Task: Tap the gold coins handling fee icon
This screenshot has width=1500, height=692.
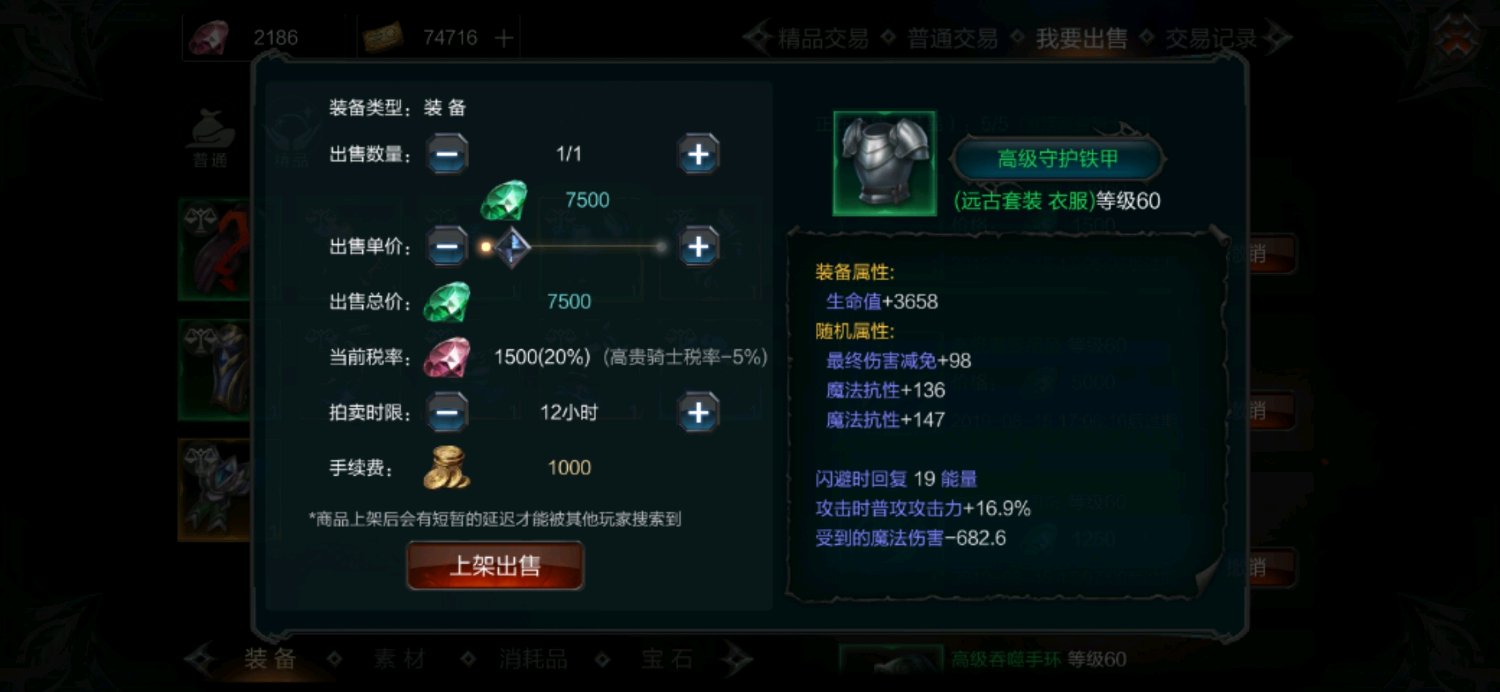Action: (x=446, y=467)
